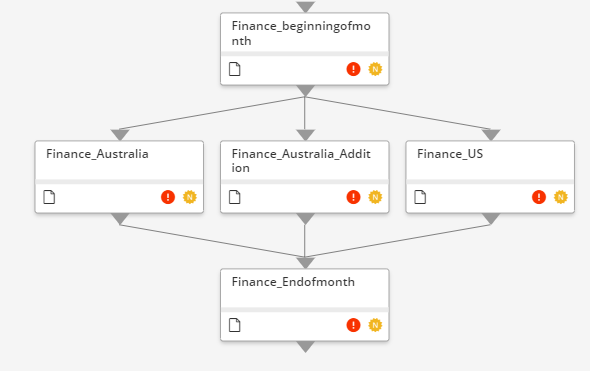Click the document icon in Finance_Endofmonth node
Screen dimensions: 590x371
[x=235, y=325]
